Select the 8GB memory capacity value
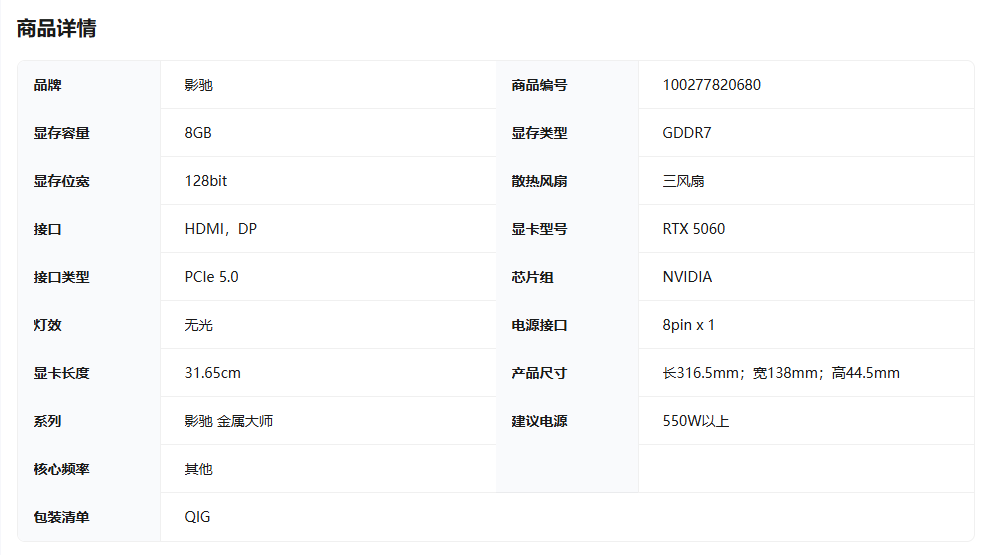This screenshot has height=555, width=984. tap(198, 133)
